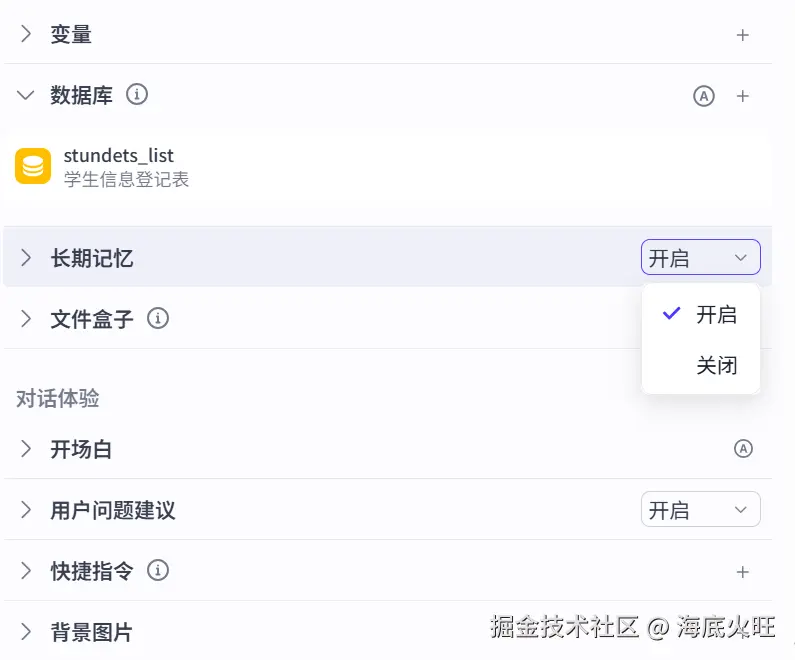Open the 长期记忆 status dropdown

700,258
